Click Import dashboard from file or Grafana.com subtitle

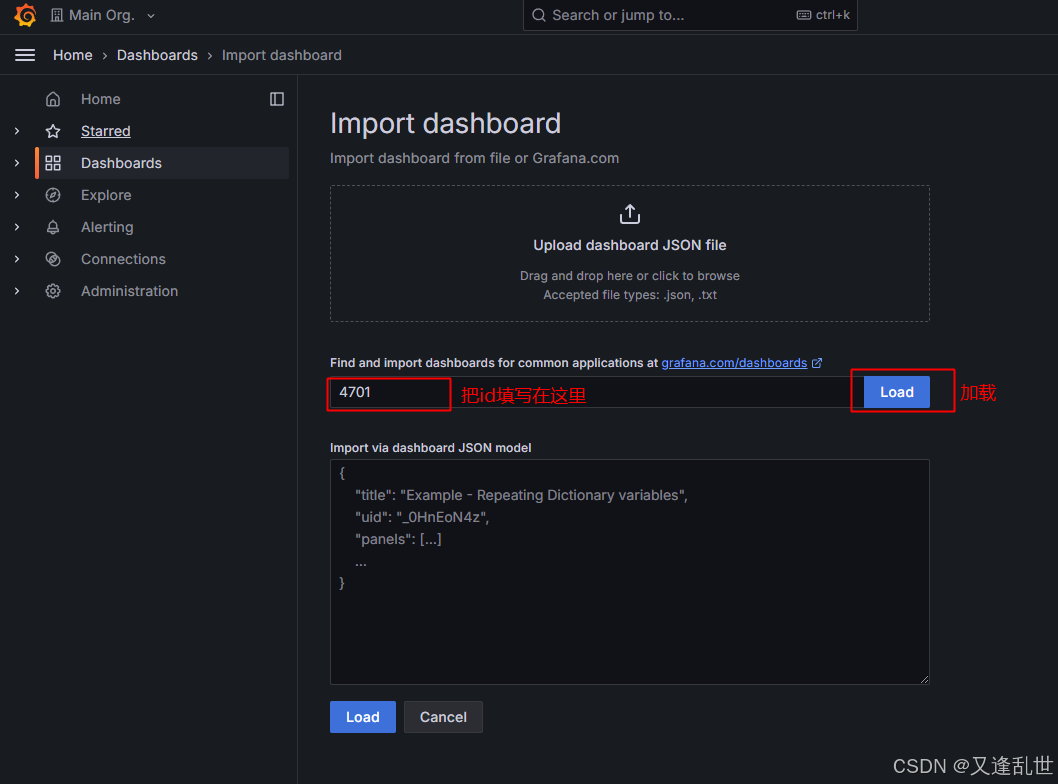click(x=474, y=159)
